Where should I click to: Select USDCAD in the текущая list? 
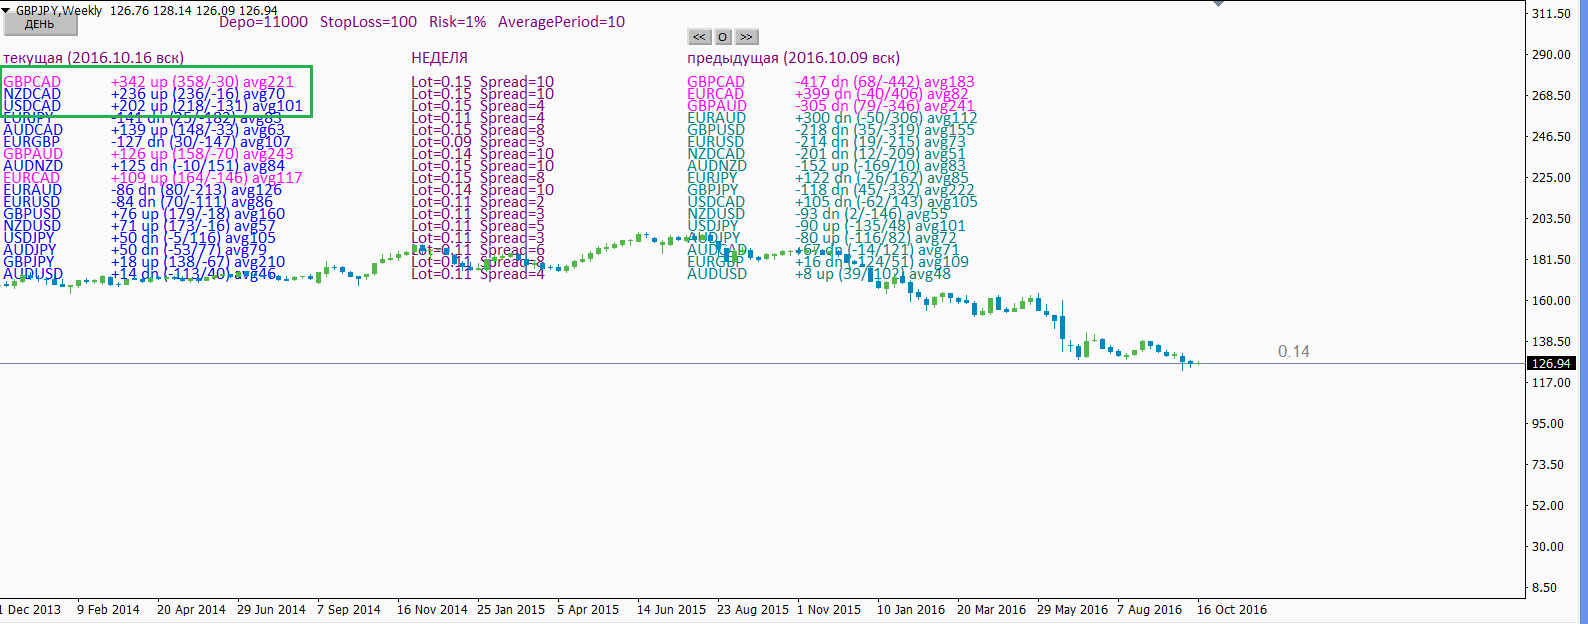pyautogui.click(x=32, y=106)
